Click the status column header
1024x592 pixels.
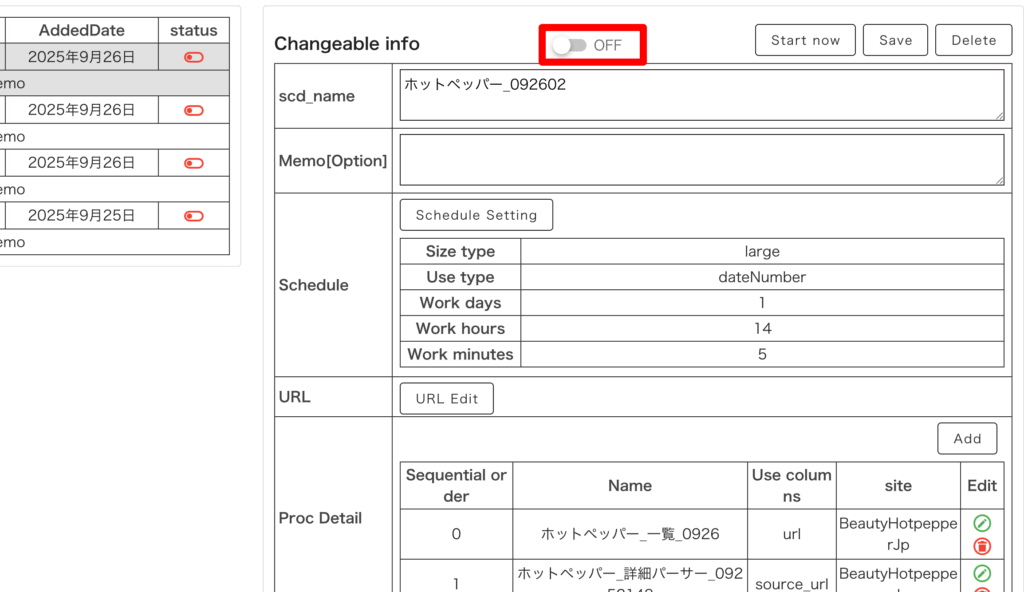click(194, 31)
